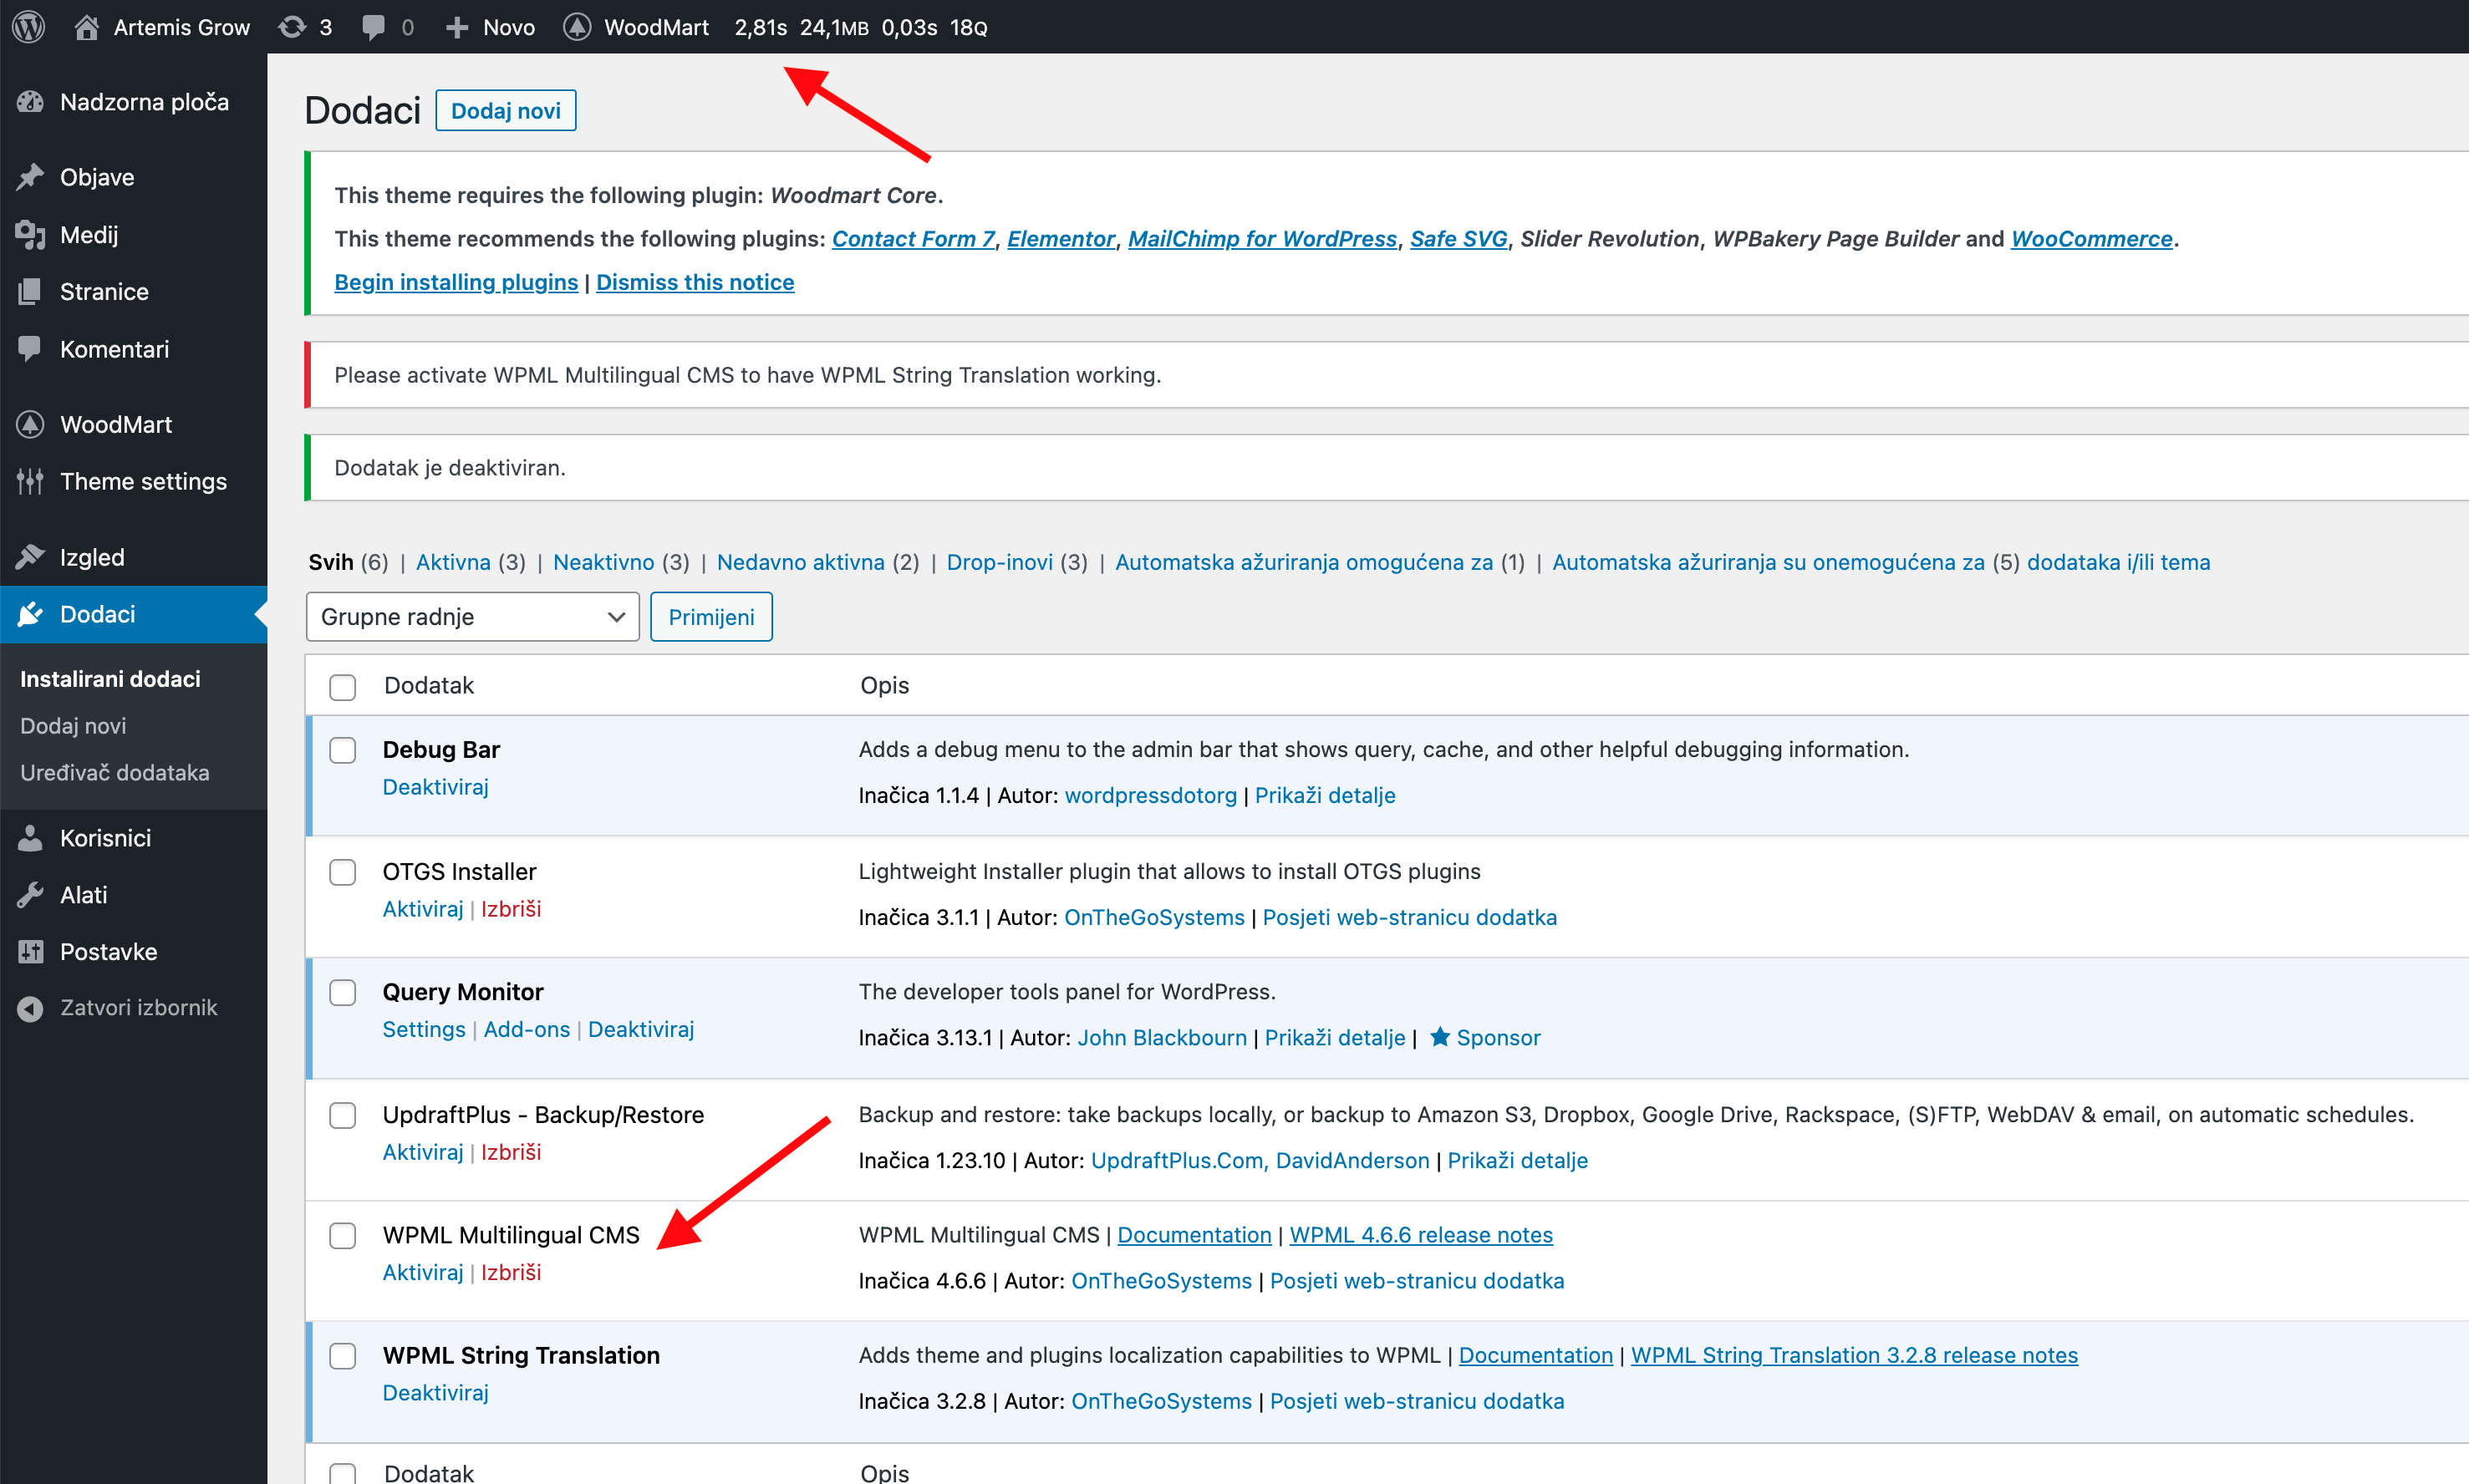Filter by Aktivna plugins
The height and width of the screenshot is (1484, 2469).
[453, 562]
